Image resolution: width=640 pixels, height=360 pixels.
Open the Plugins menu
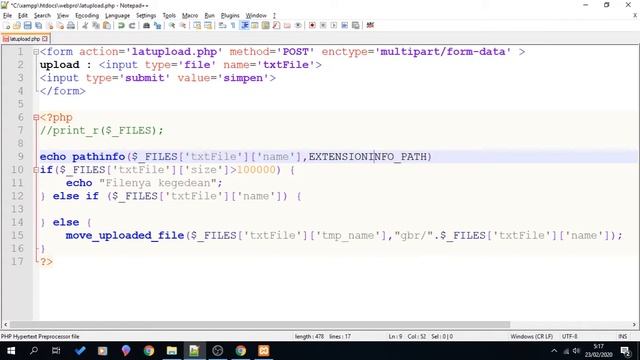230,16
